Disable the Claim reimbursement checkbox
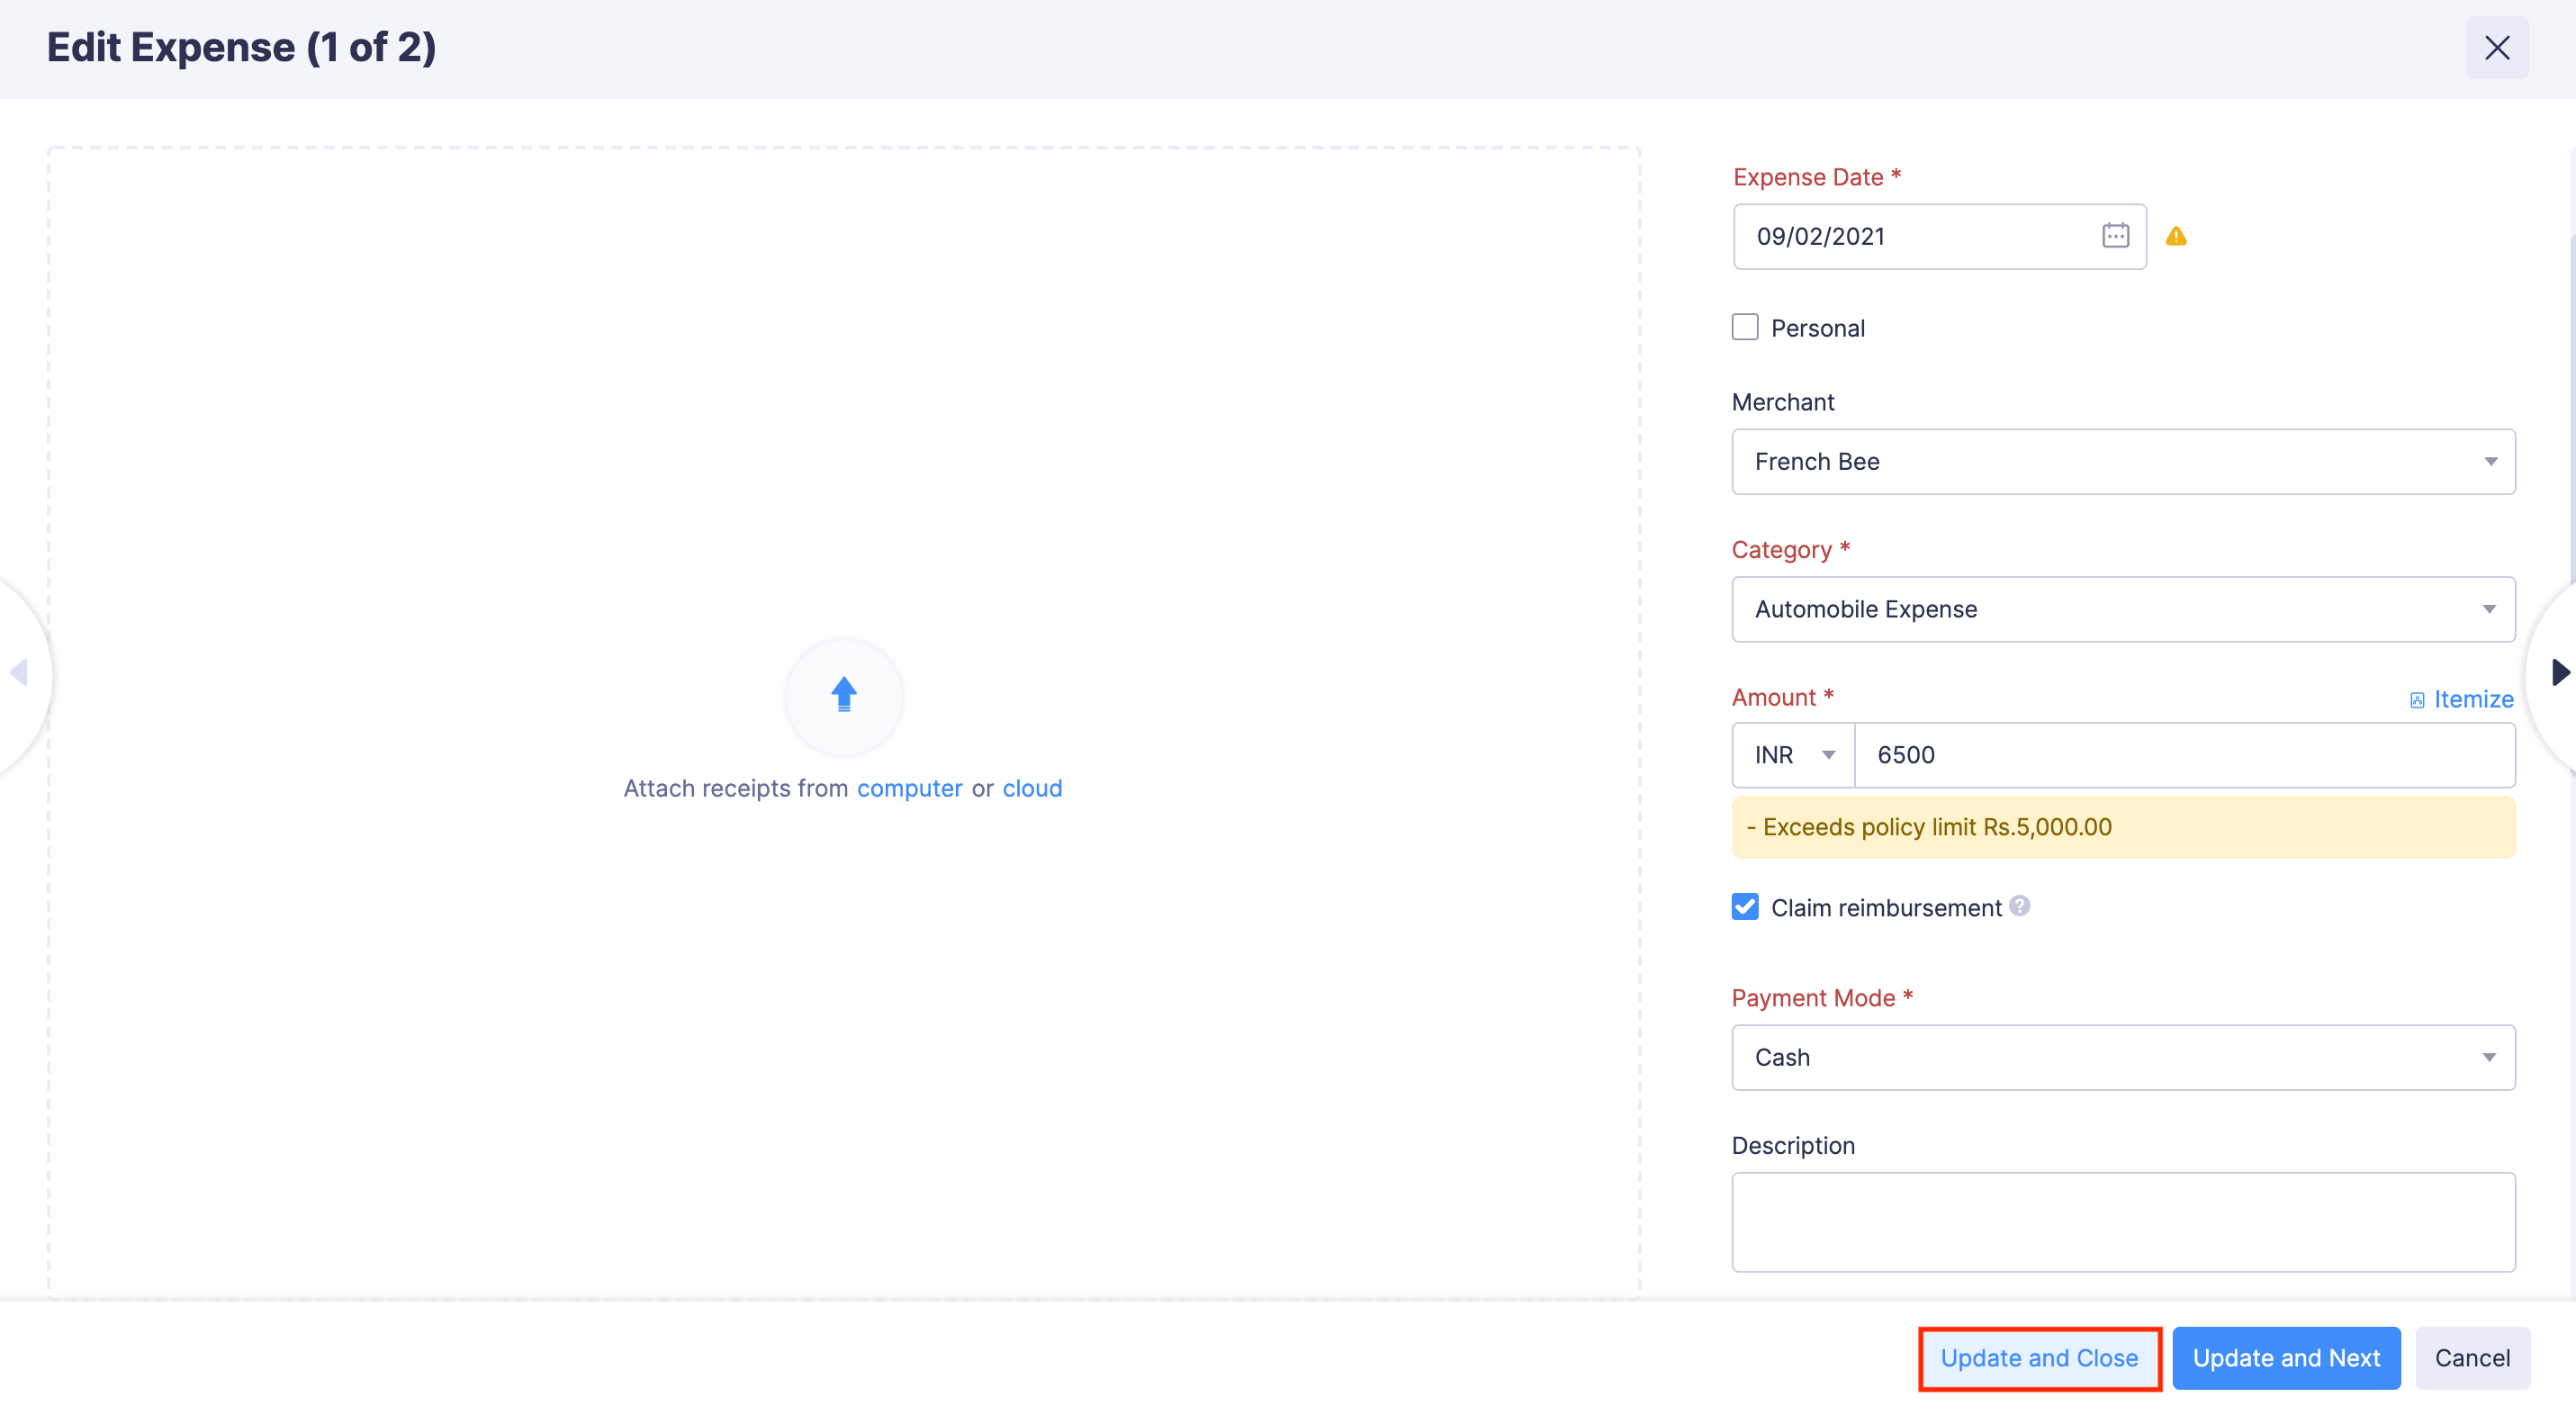The height and width of the screenshot is (1415, 2576). pos(1745,906)
